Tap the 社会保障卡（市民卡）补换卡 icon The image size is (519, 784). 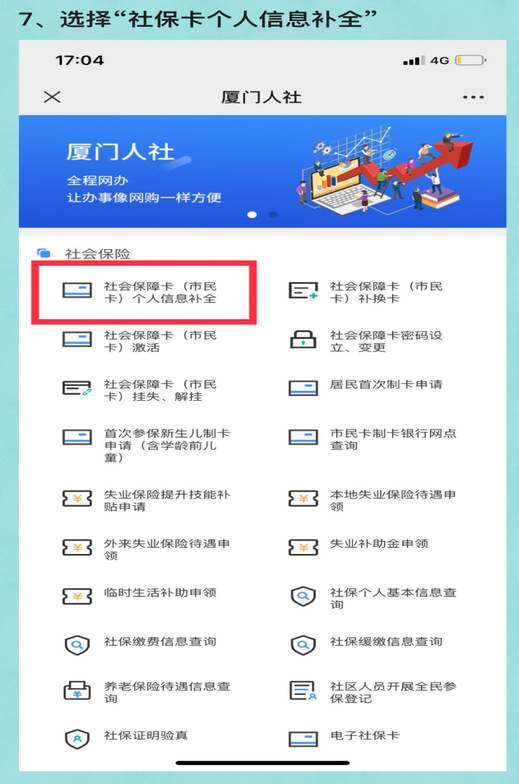coord(303,290)
